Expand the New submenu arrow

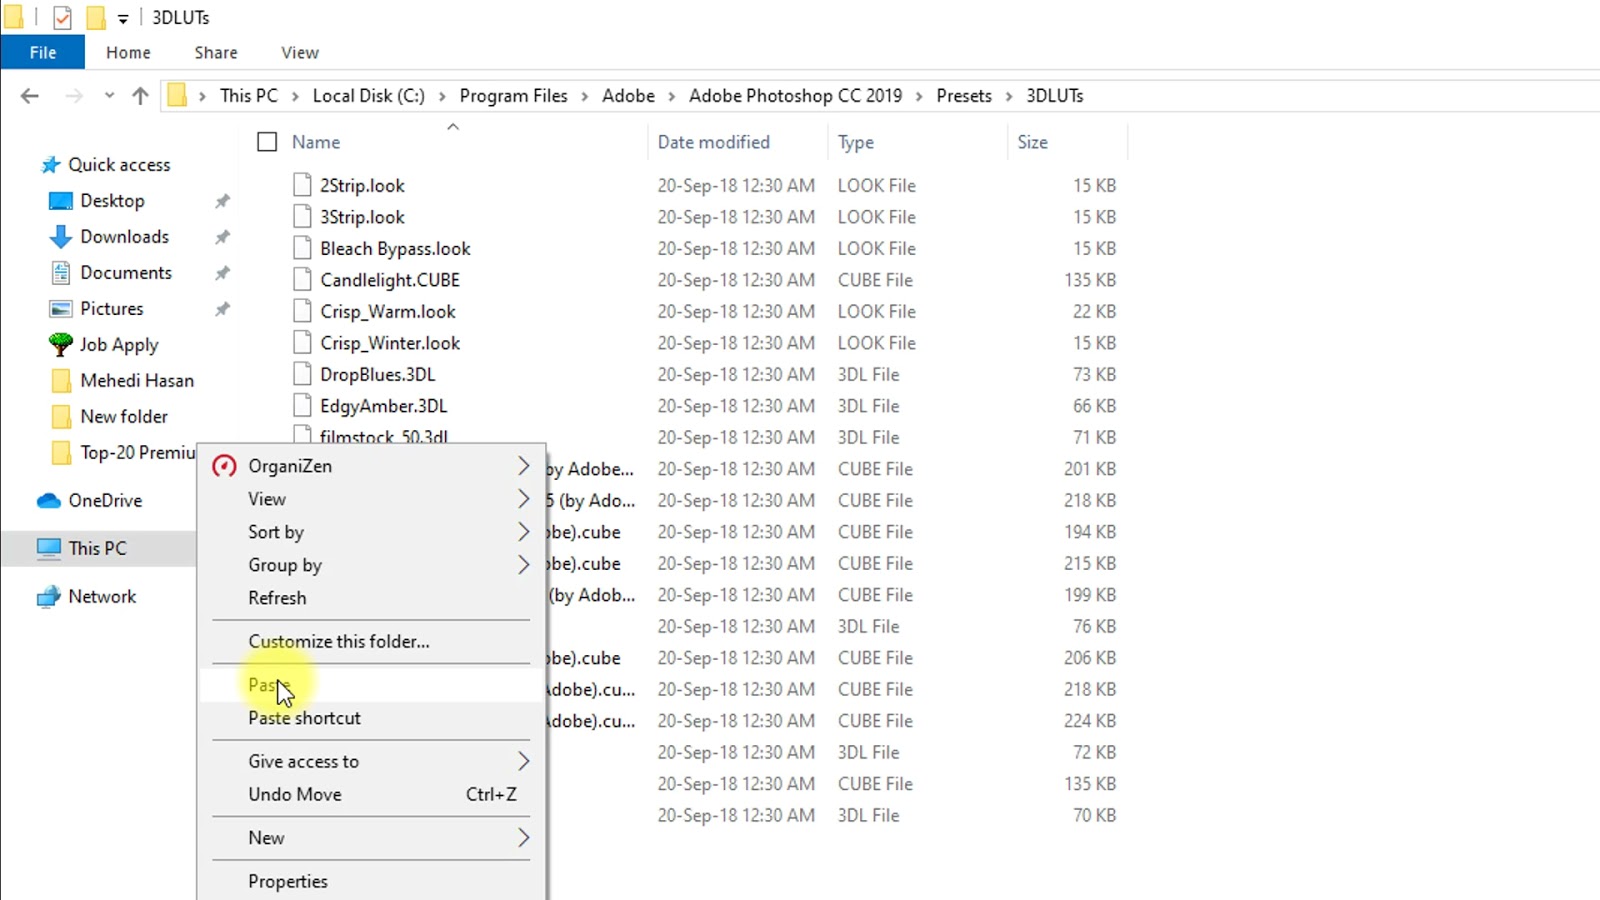point(523,838)
